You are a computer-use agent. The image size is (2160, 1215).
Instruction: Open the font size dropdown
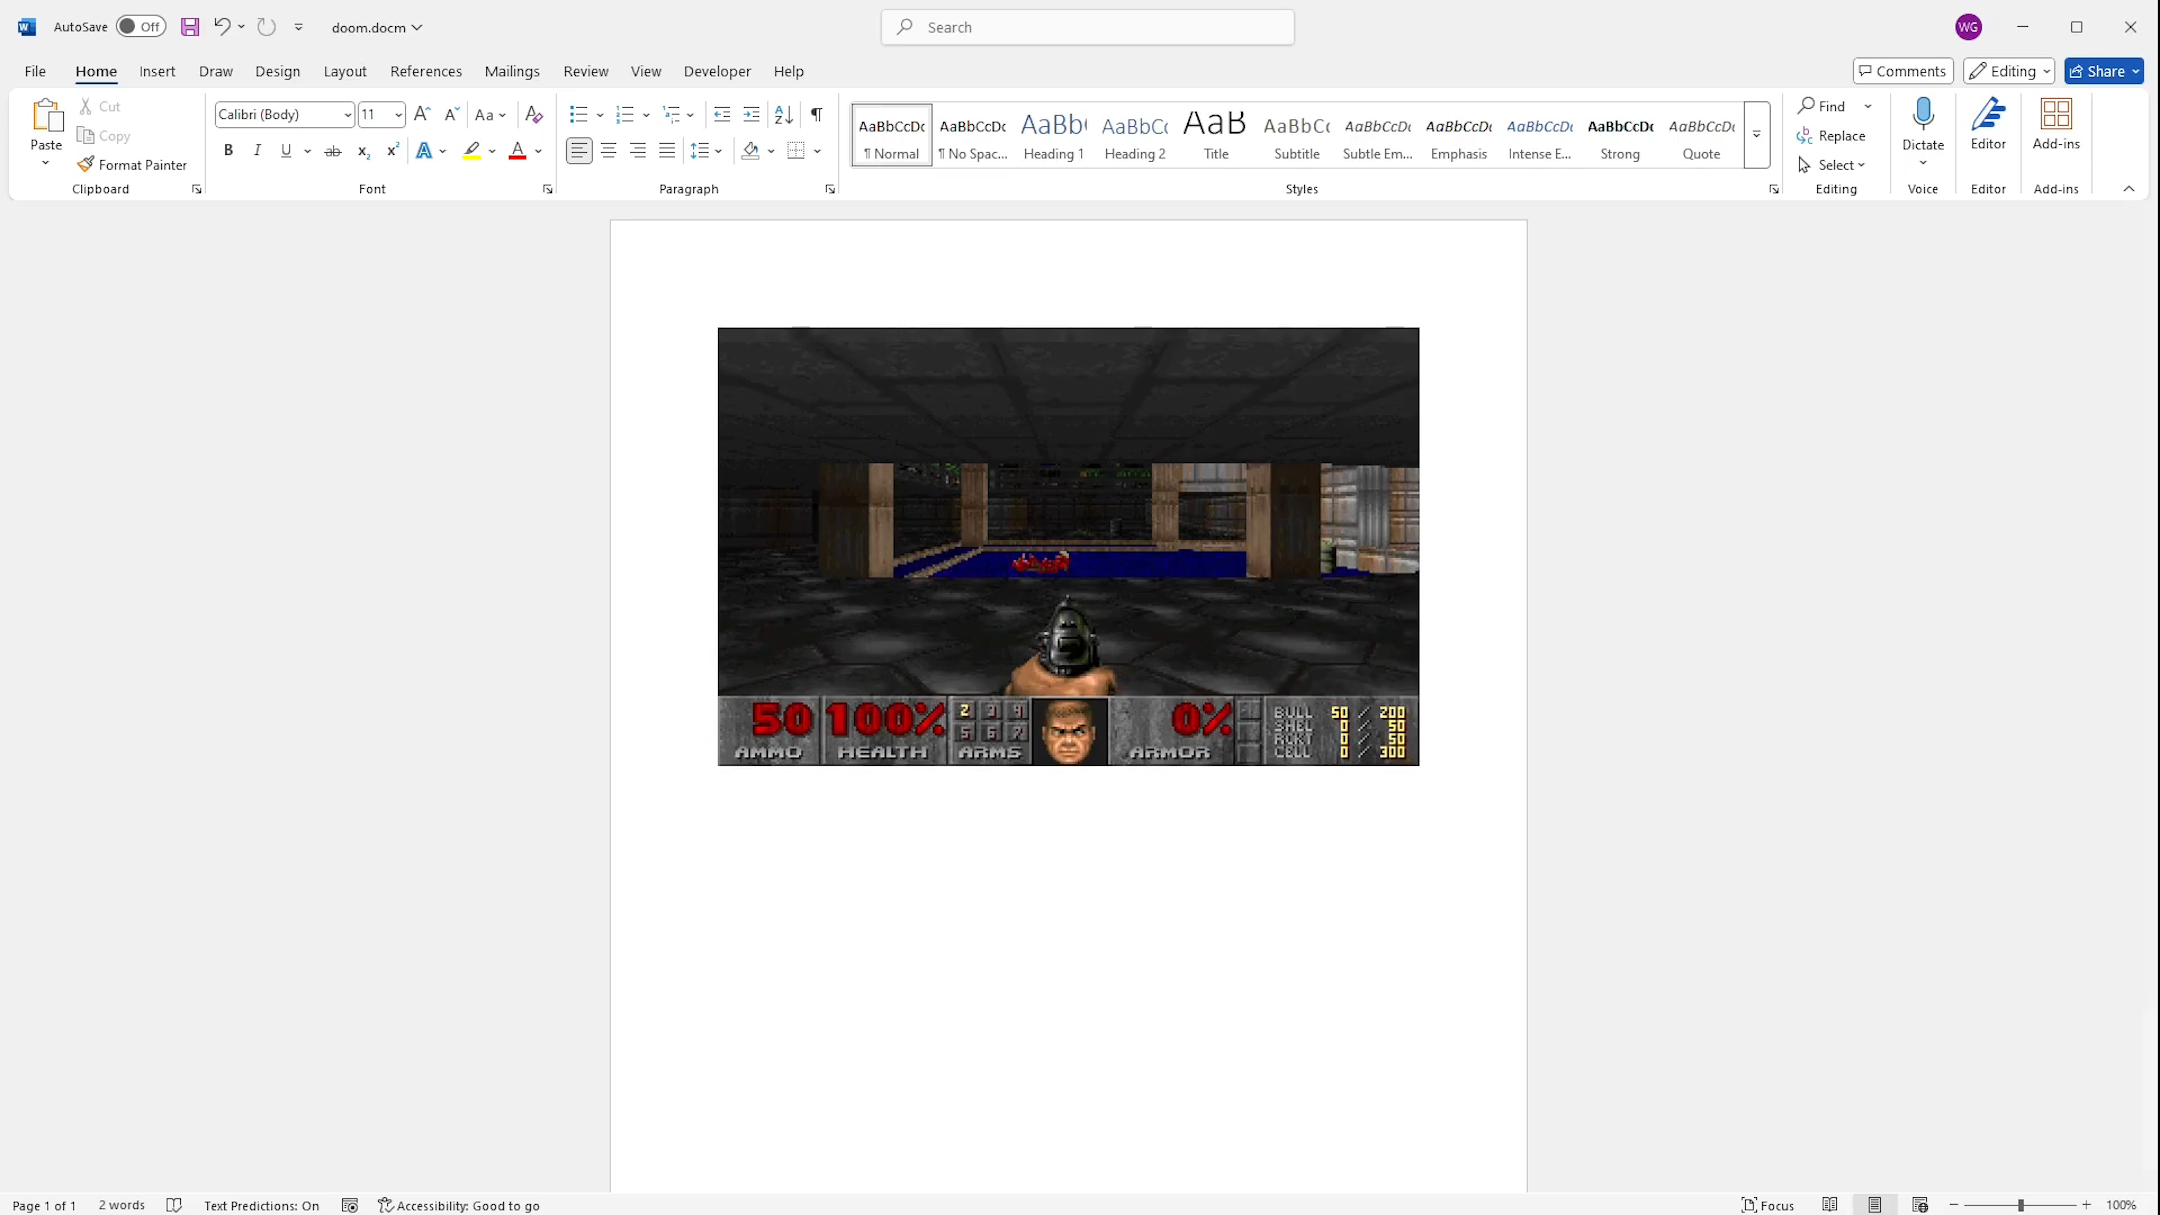[x=398, y=114]
